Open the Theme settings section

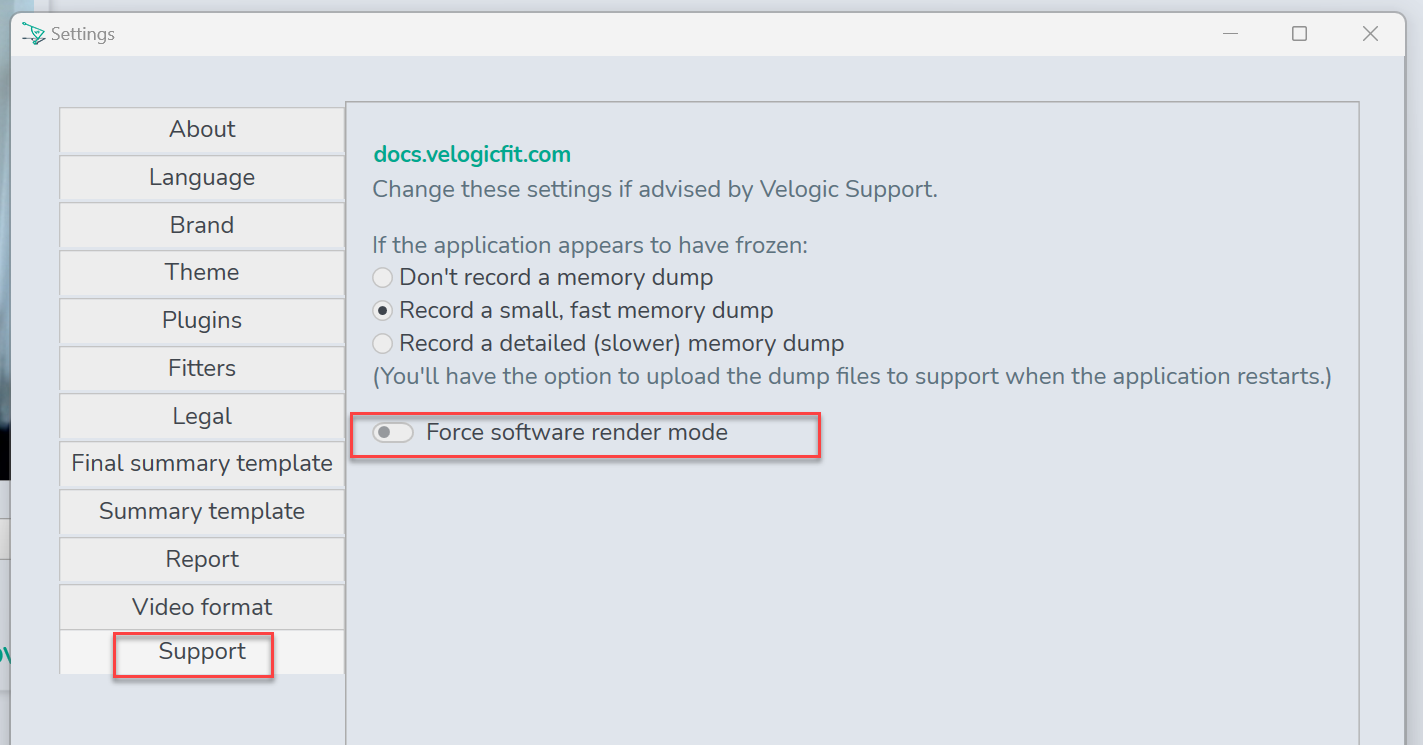202,272
